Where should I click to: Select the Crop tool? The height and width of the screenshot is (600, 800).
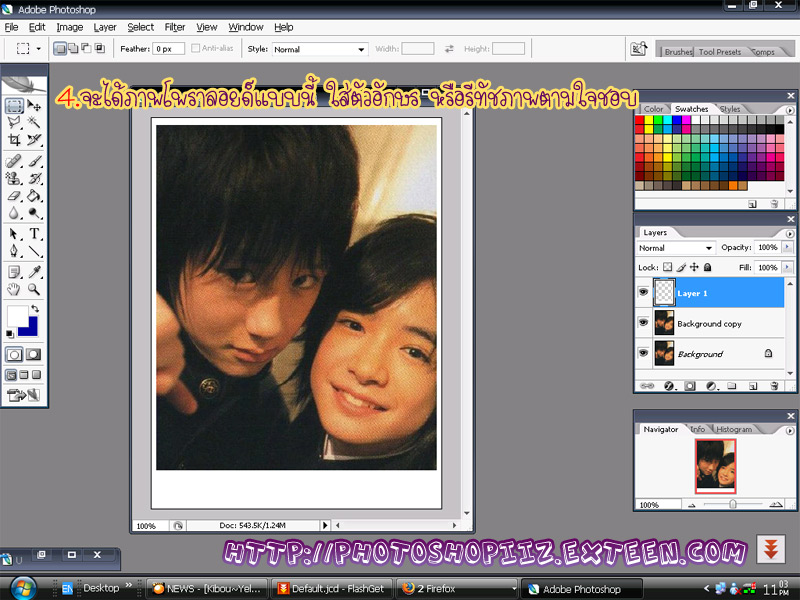14,140
